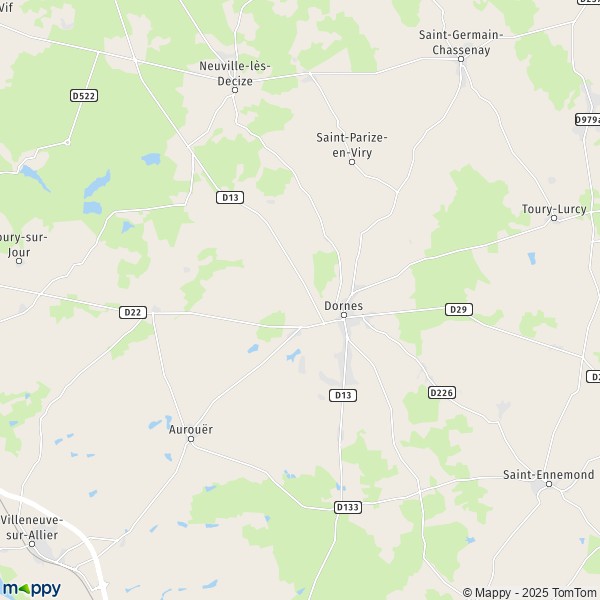The height and width of the screenshot is (600, 600).
Task: Click the D522 road shield
Action: [84, 96]
